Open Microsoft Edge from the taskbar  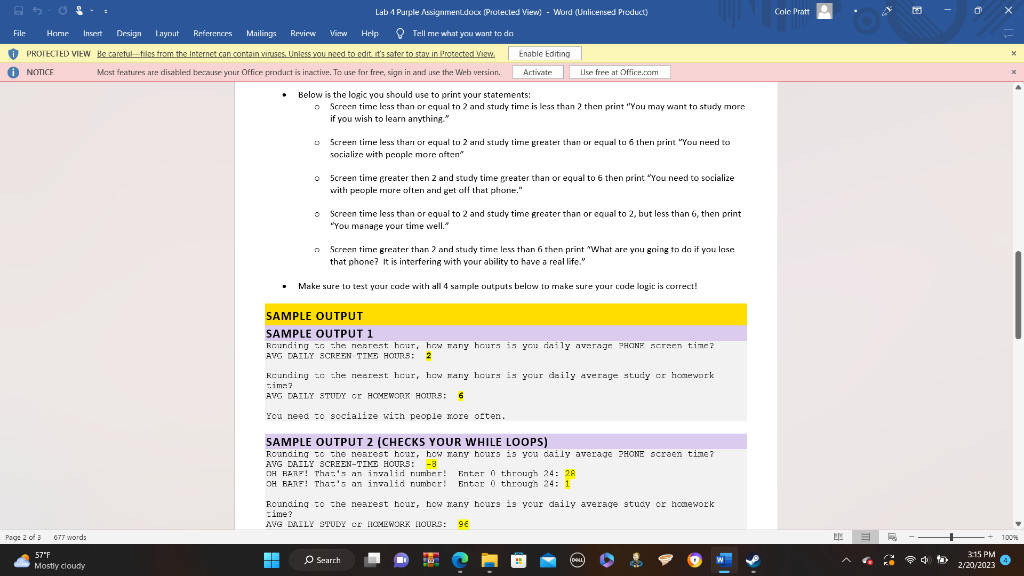point(460,560)
